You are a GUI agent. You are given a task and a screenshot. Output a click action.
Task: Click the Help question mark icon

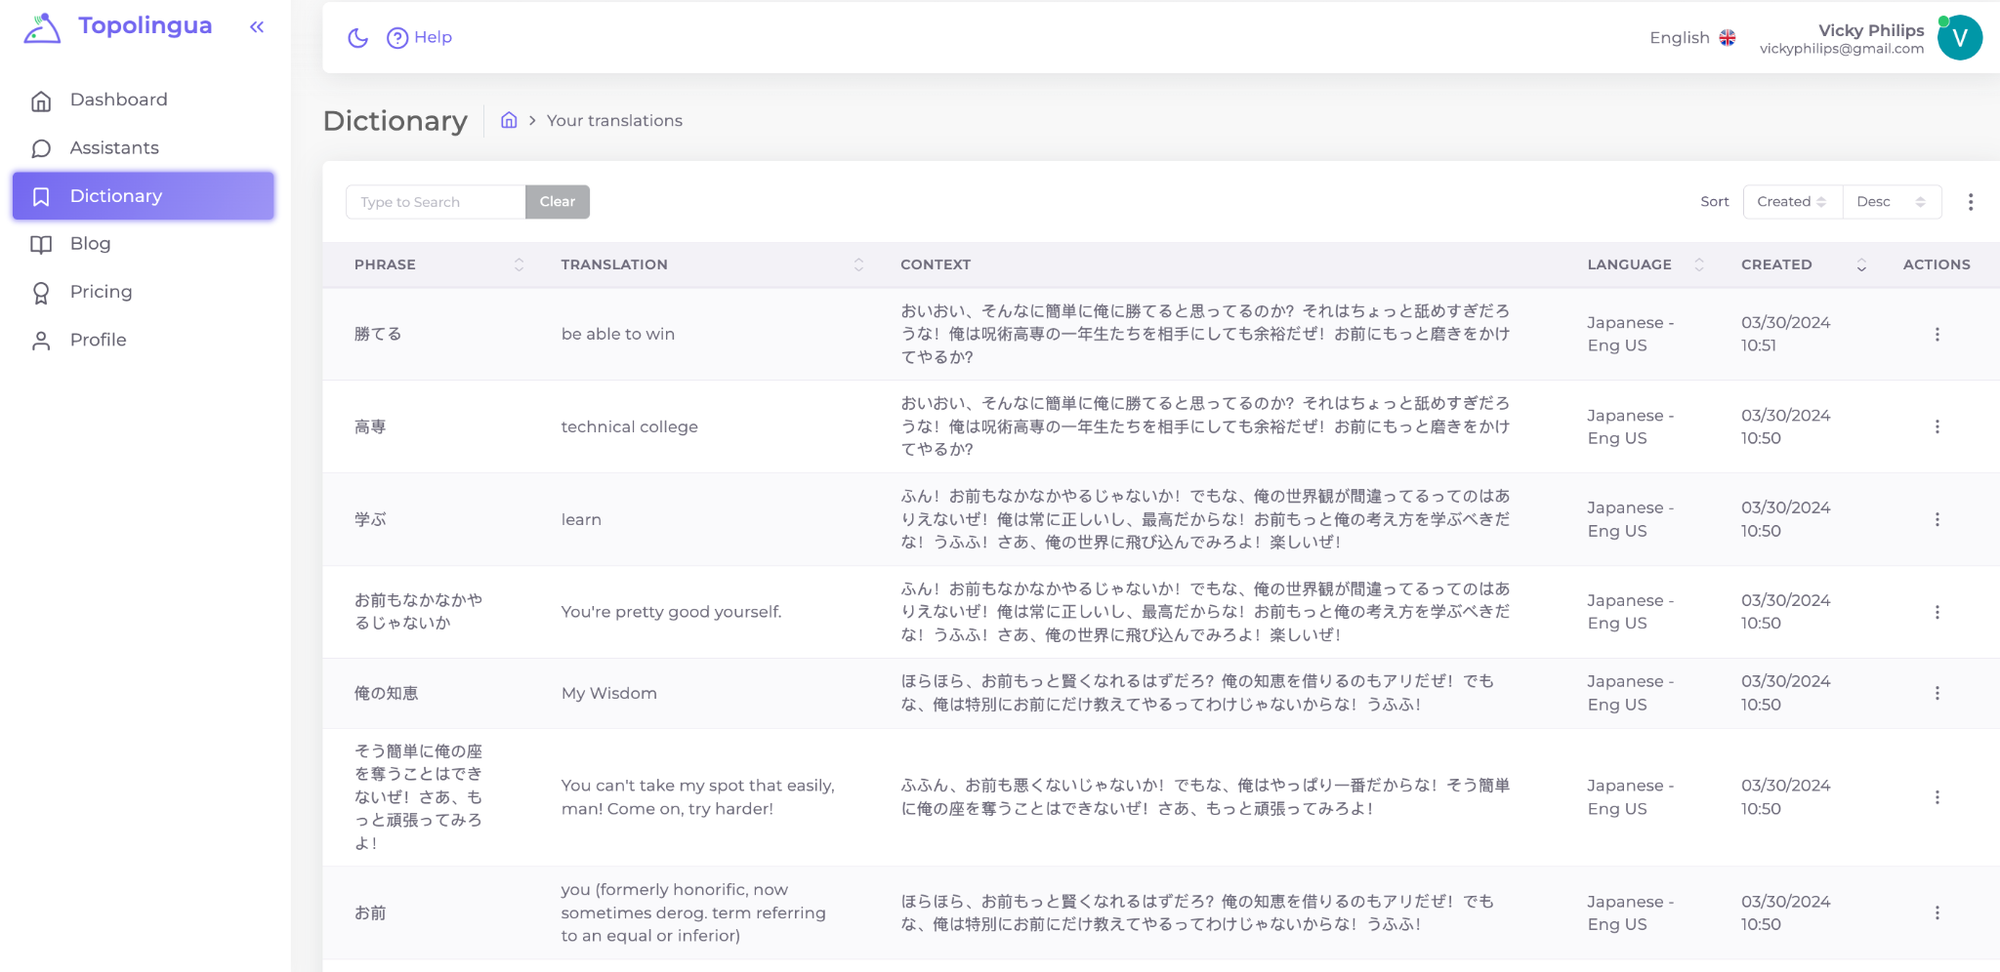[x=397, y=38]
